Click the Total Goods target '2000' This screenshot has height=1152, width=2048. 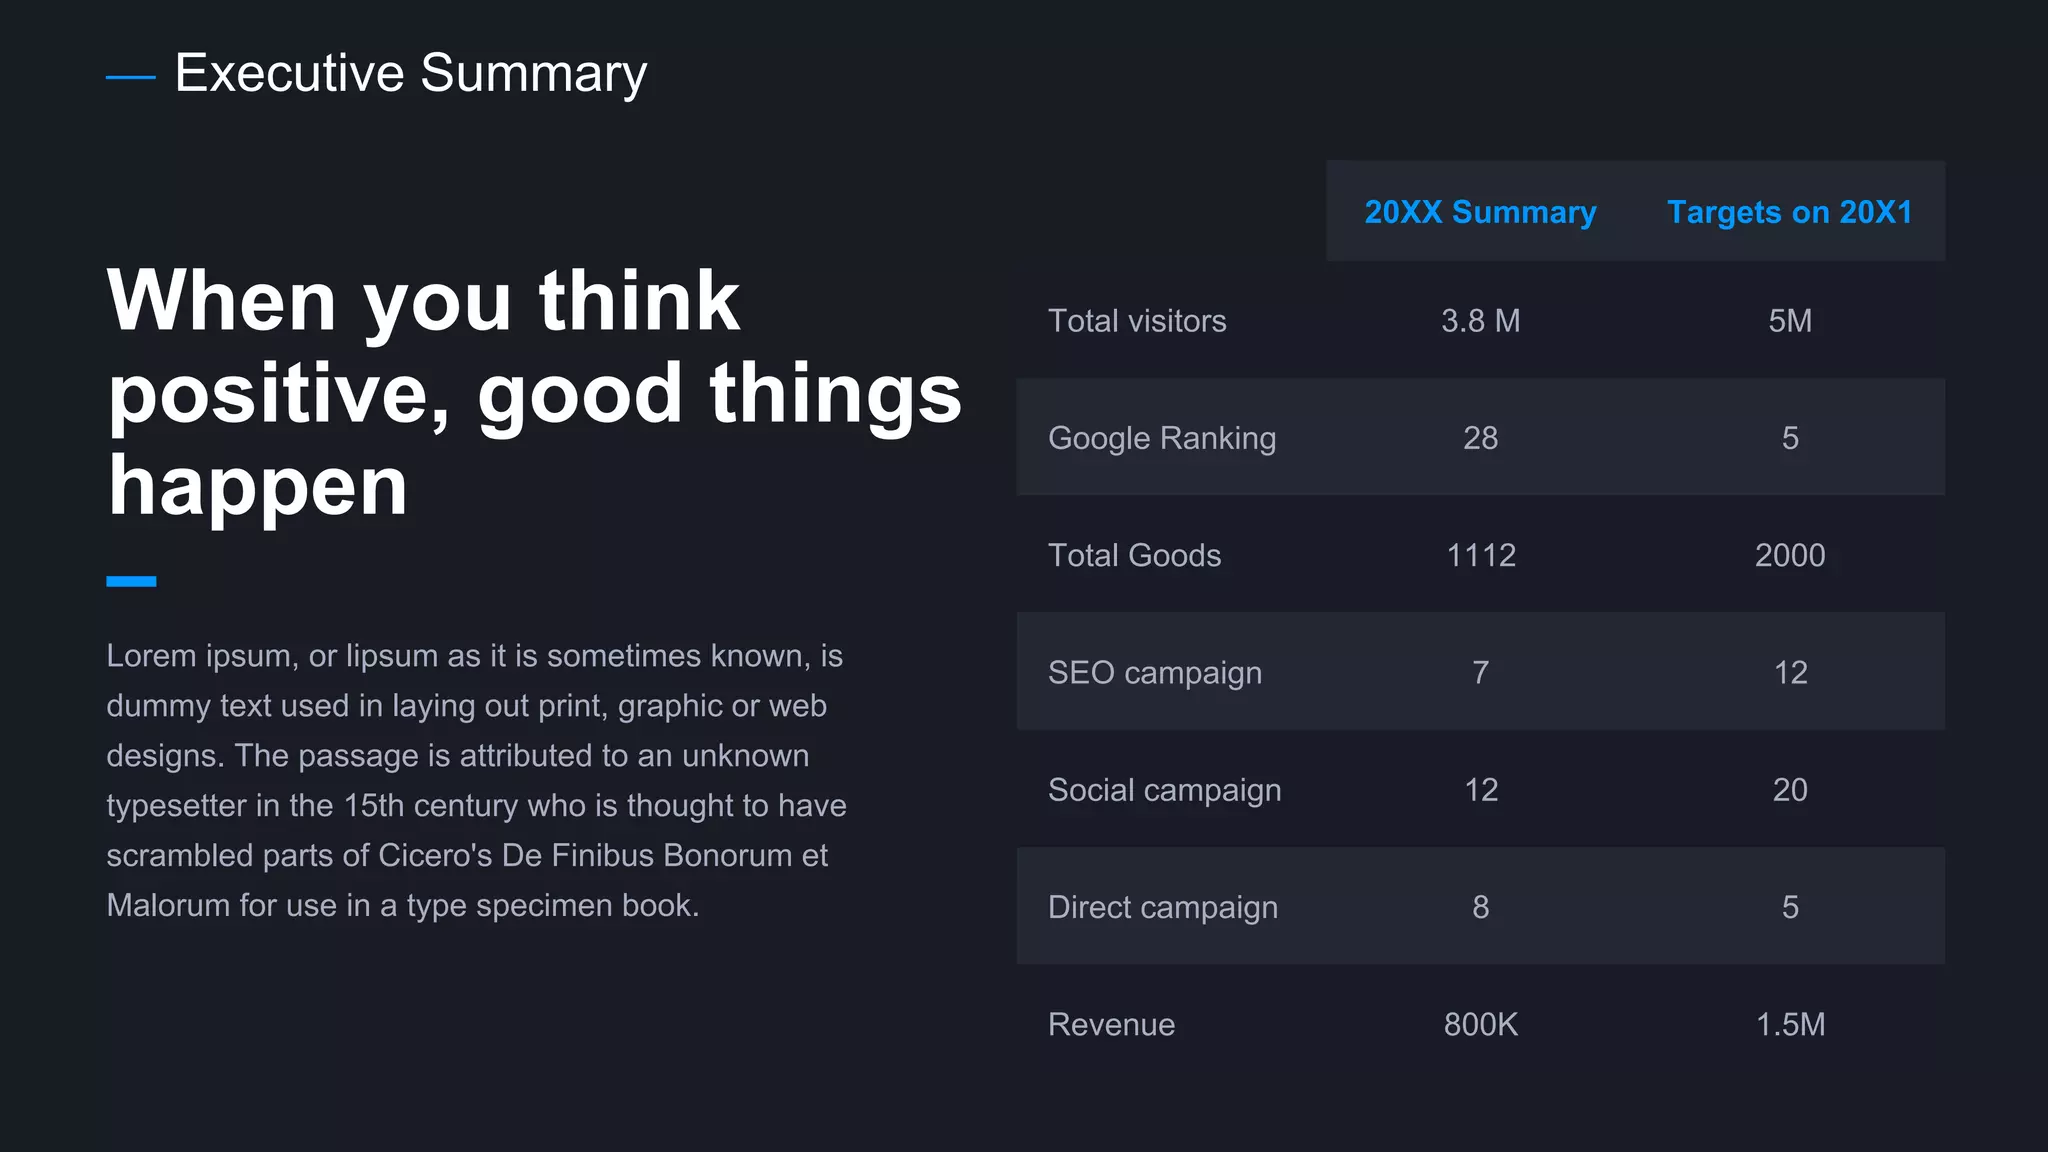coord(1790,555)
